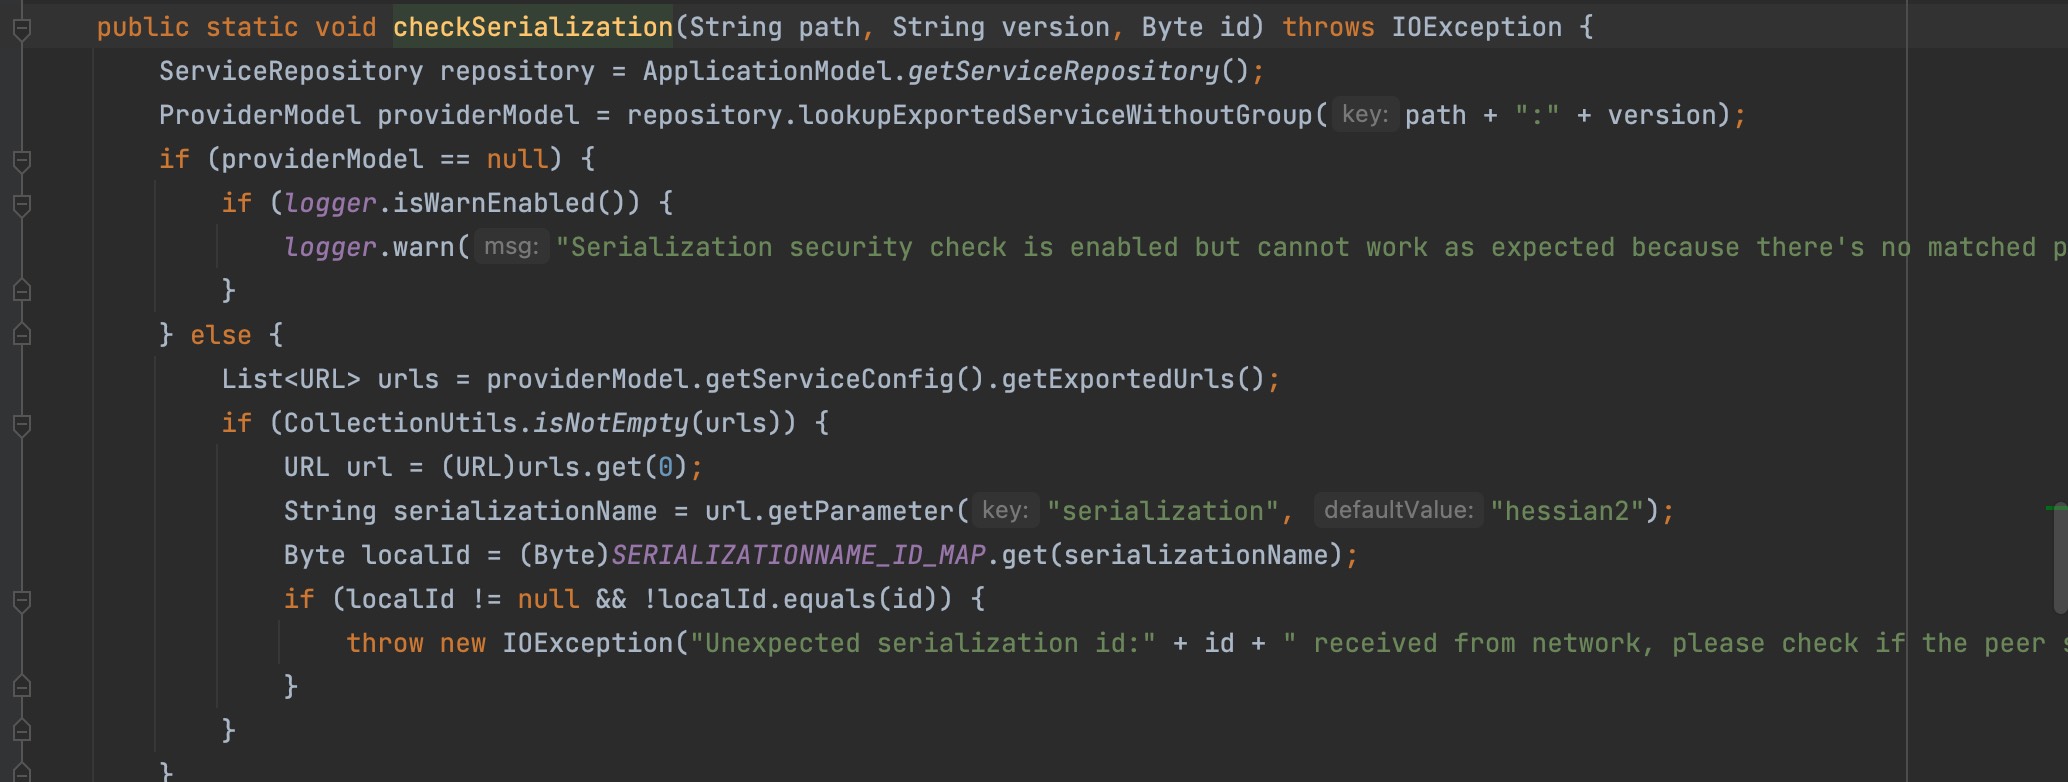This screenshot has height=782, width=2068.
Task: Fold the 'if (localId != null' block
Action: [x=22, y=600]
